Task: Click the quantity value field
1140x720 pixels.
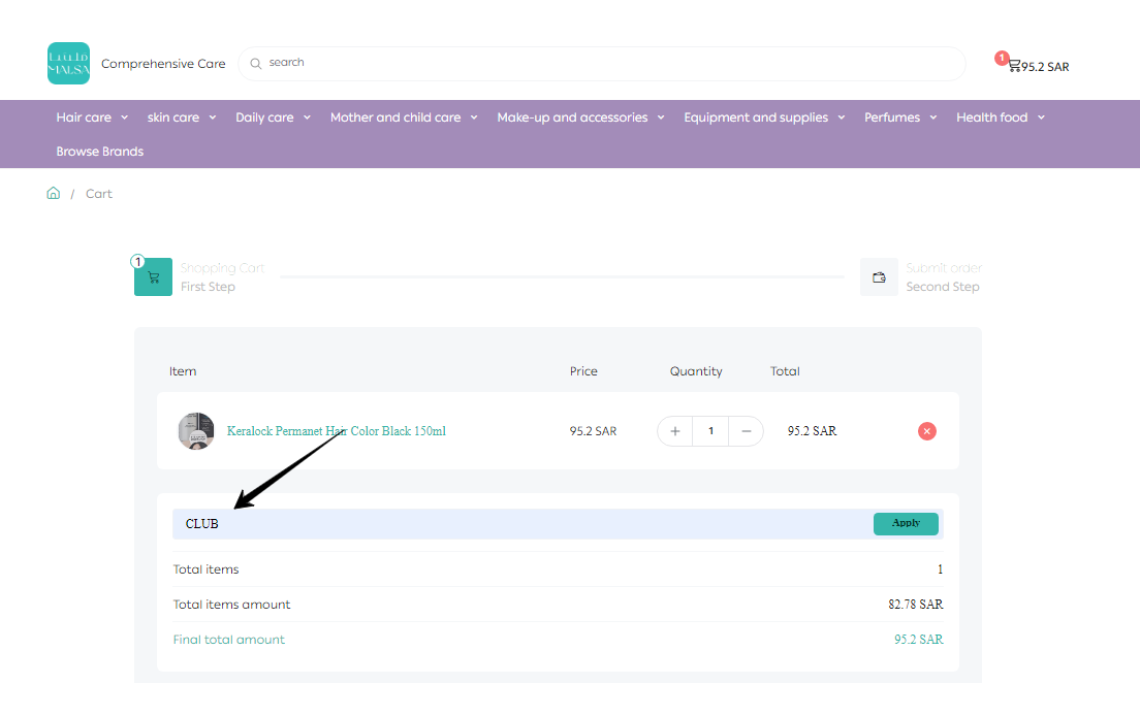Action: 710,431
